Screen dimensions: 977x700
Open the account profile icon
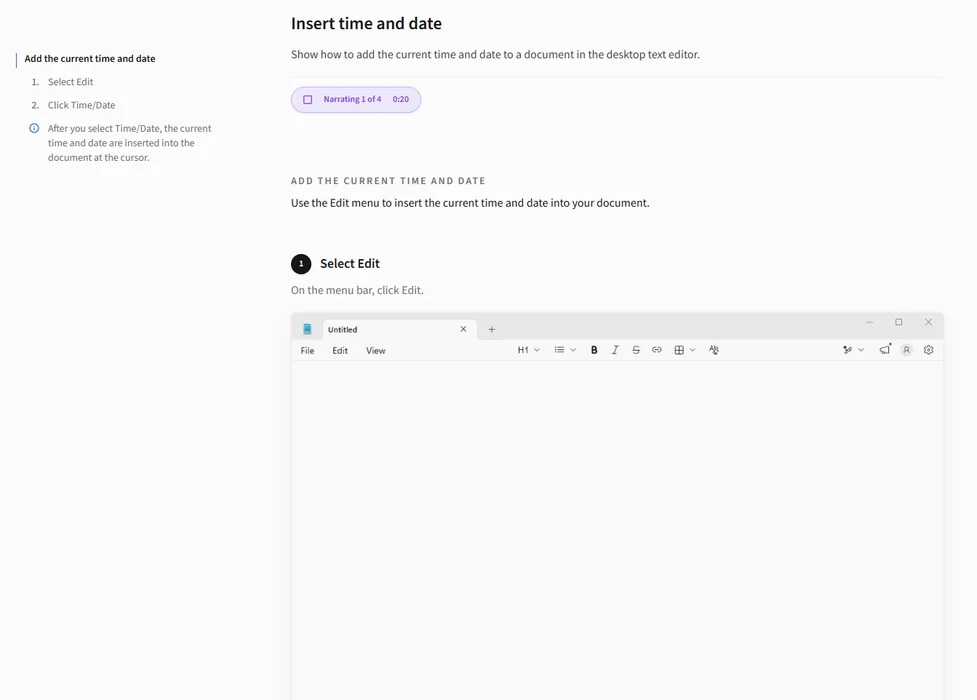(x=907, y=350)
